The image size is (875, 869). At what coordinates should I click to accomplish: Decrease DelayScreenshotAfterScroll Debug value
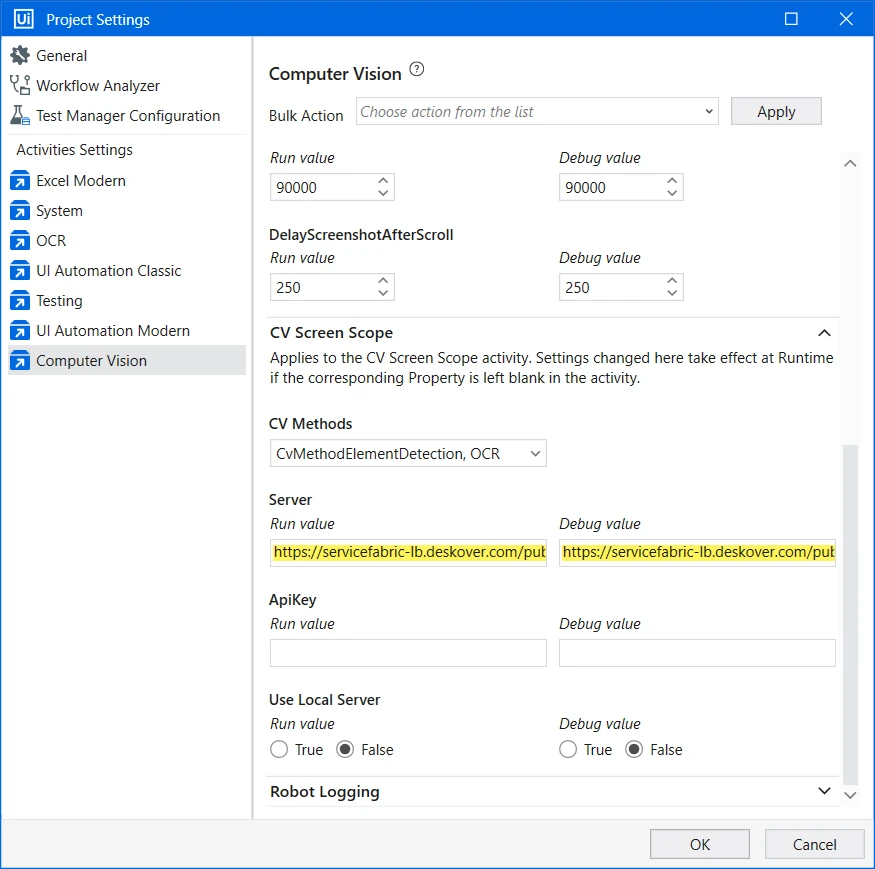tap(672, 292)
